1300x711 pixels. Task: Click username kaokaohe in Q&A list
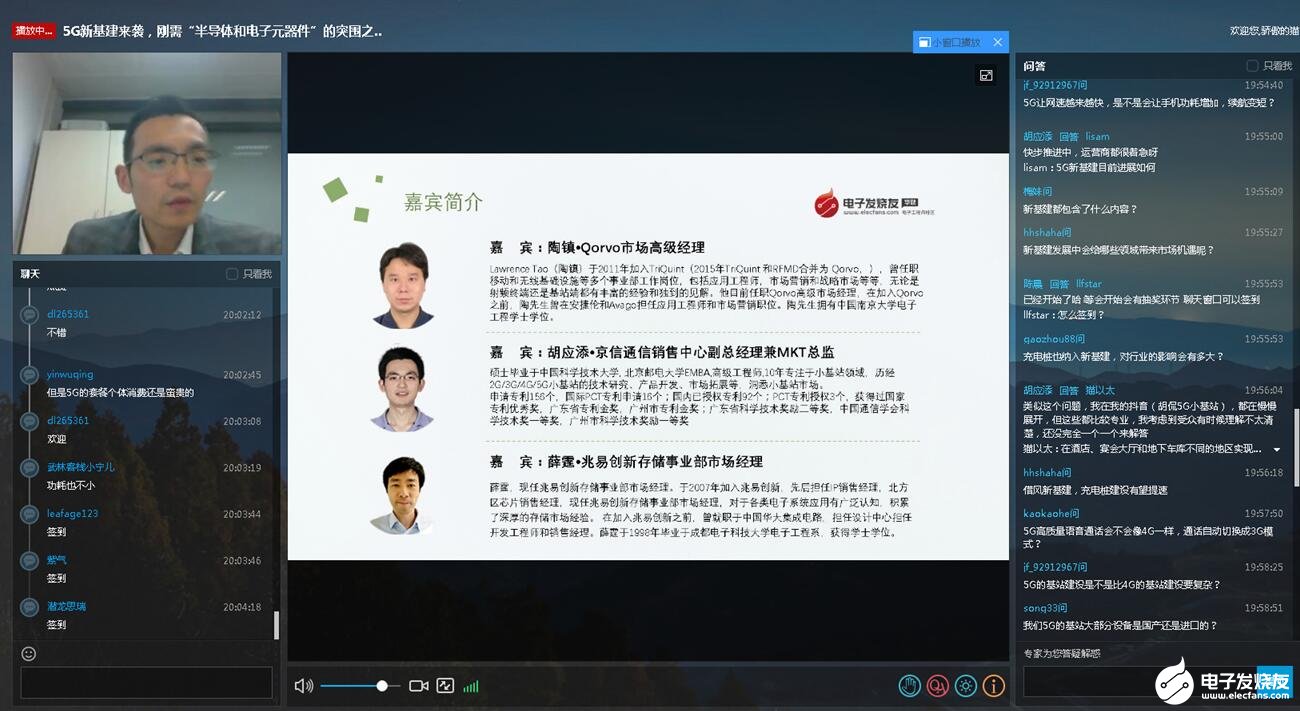1052,513
